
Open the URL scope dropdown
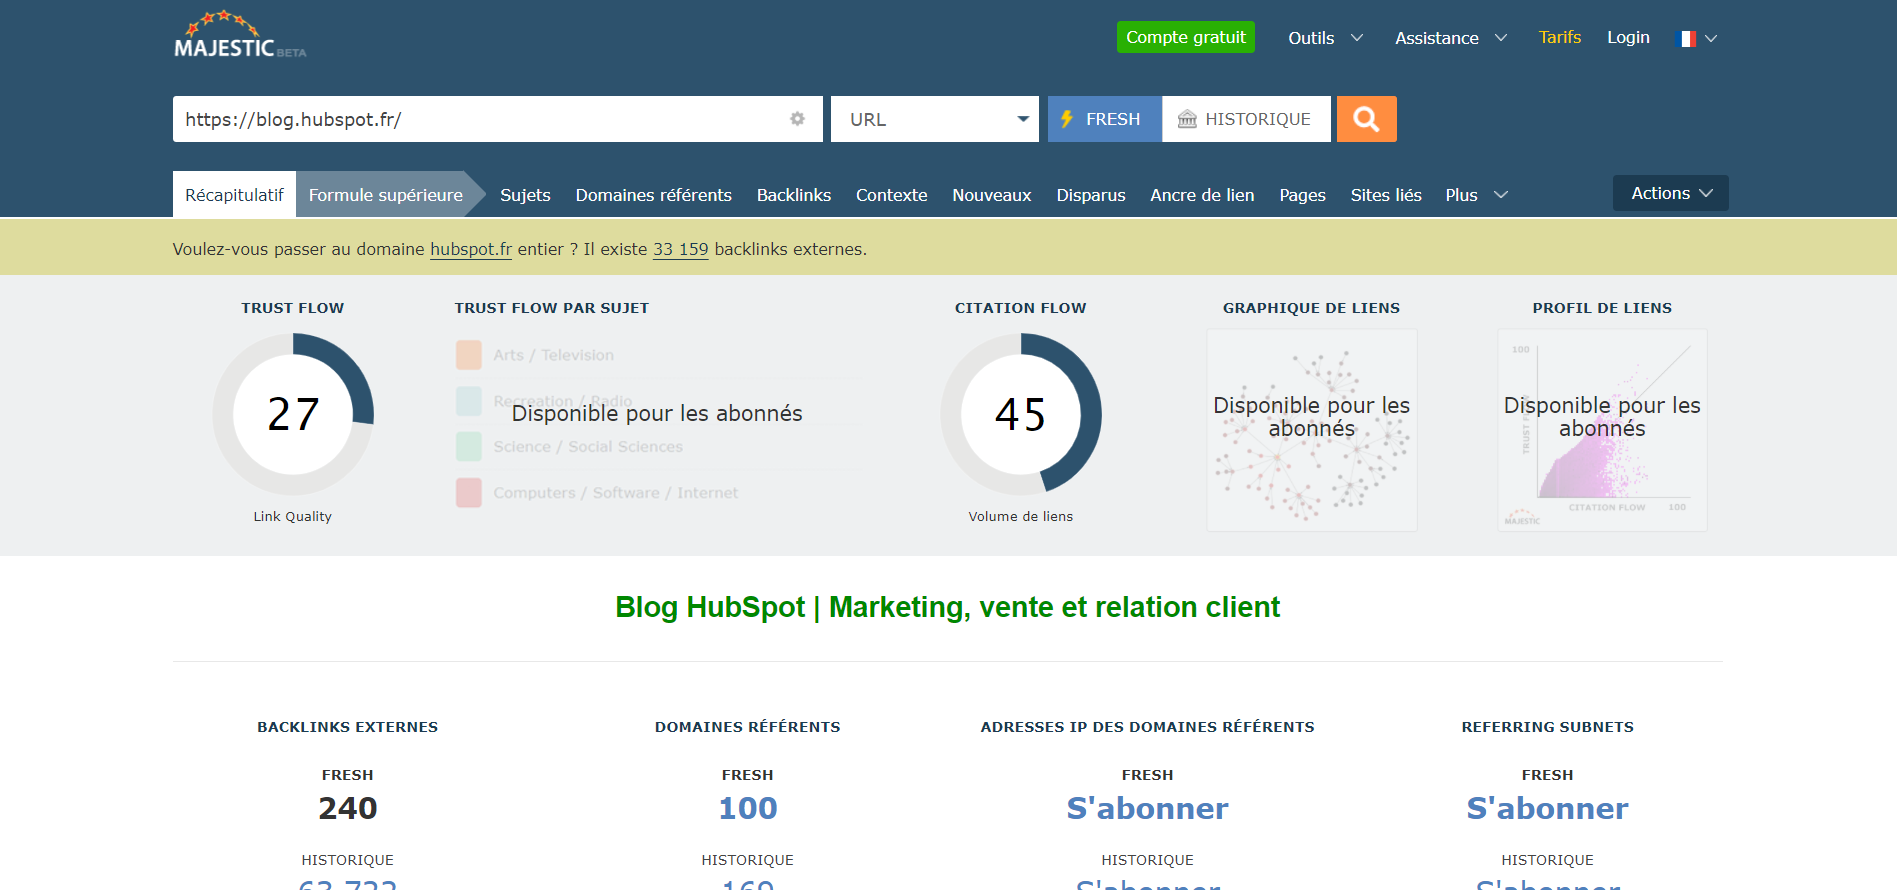point(934,119)
